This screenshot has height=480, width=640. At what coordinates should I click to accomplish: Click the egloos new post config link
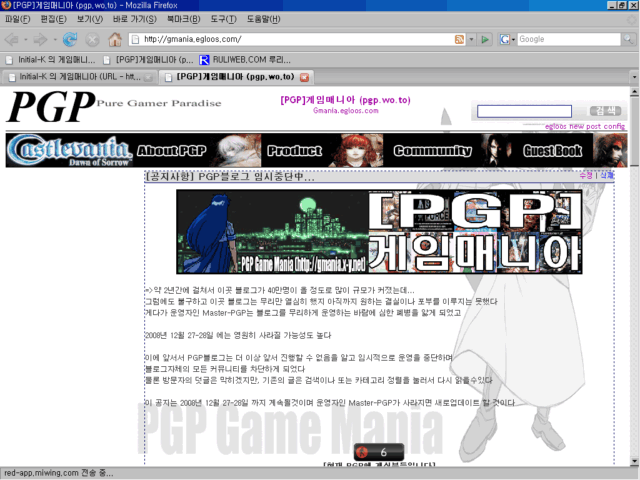pyautogui.click(x=585, y=127)
